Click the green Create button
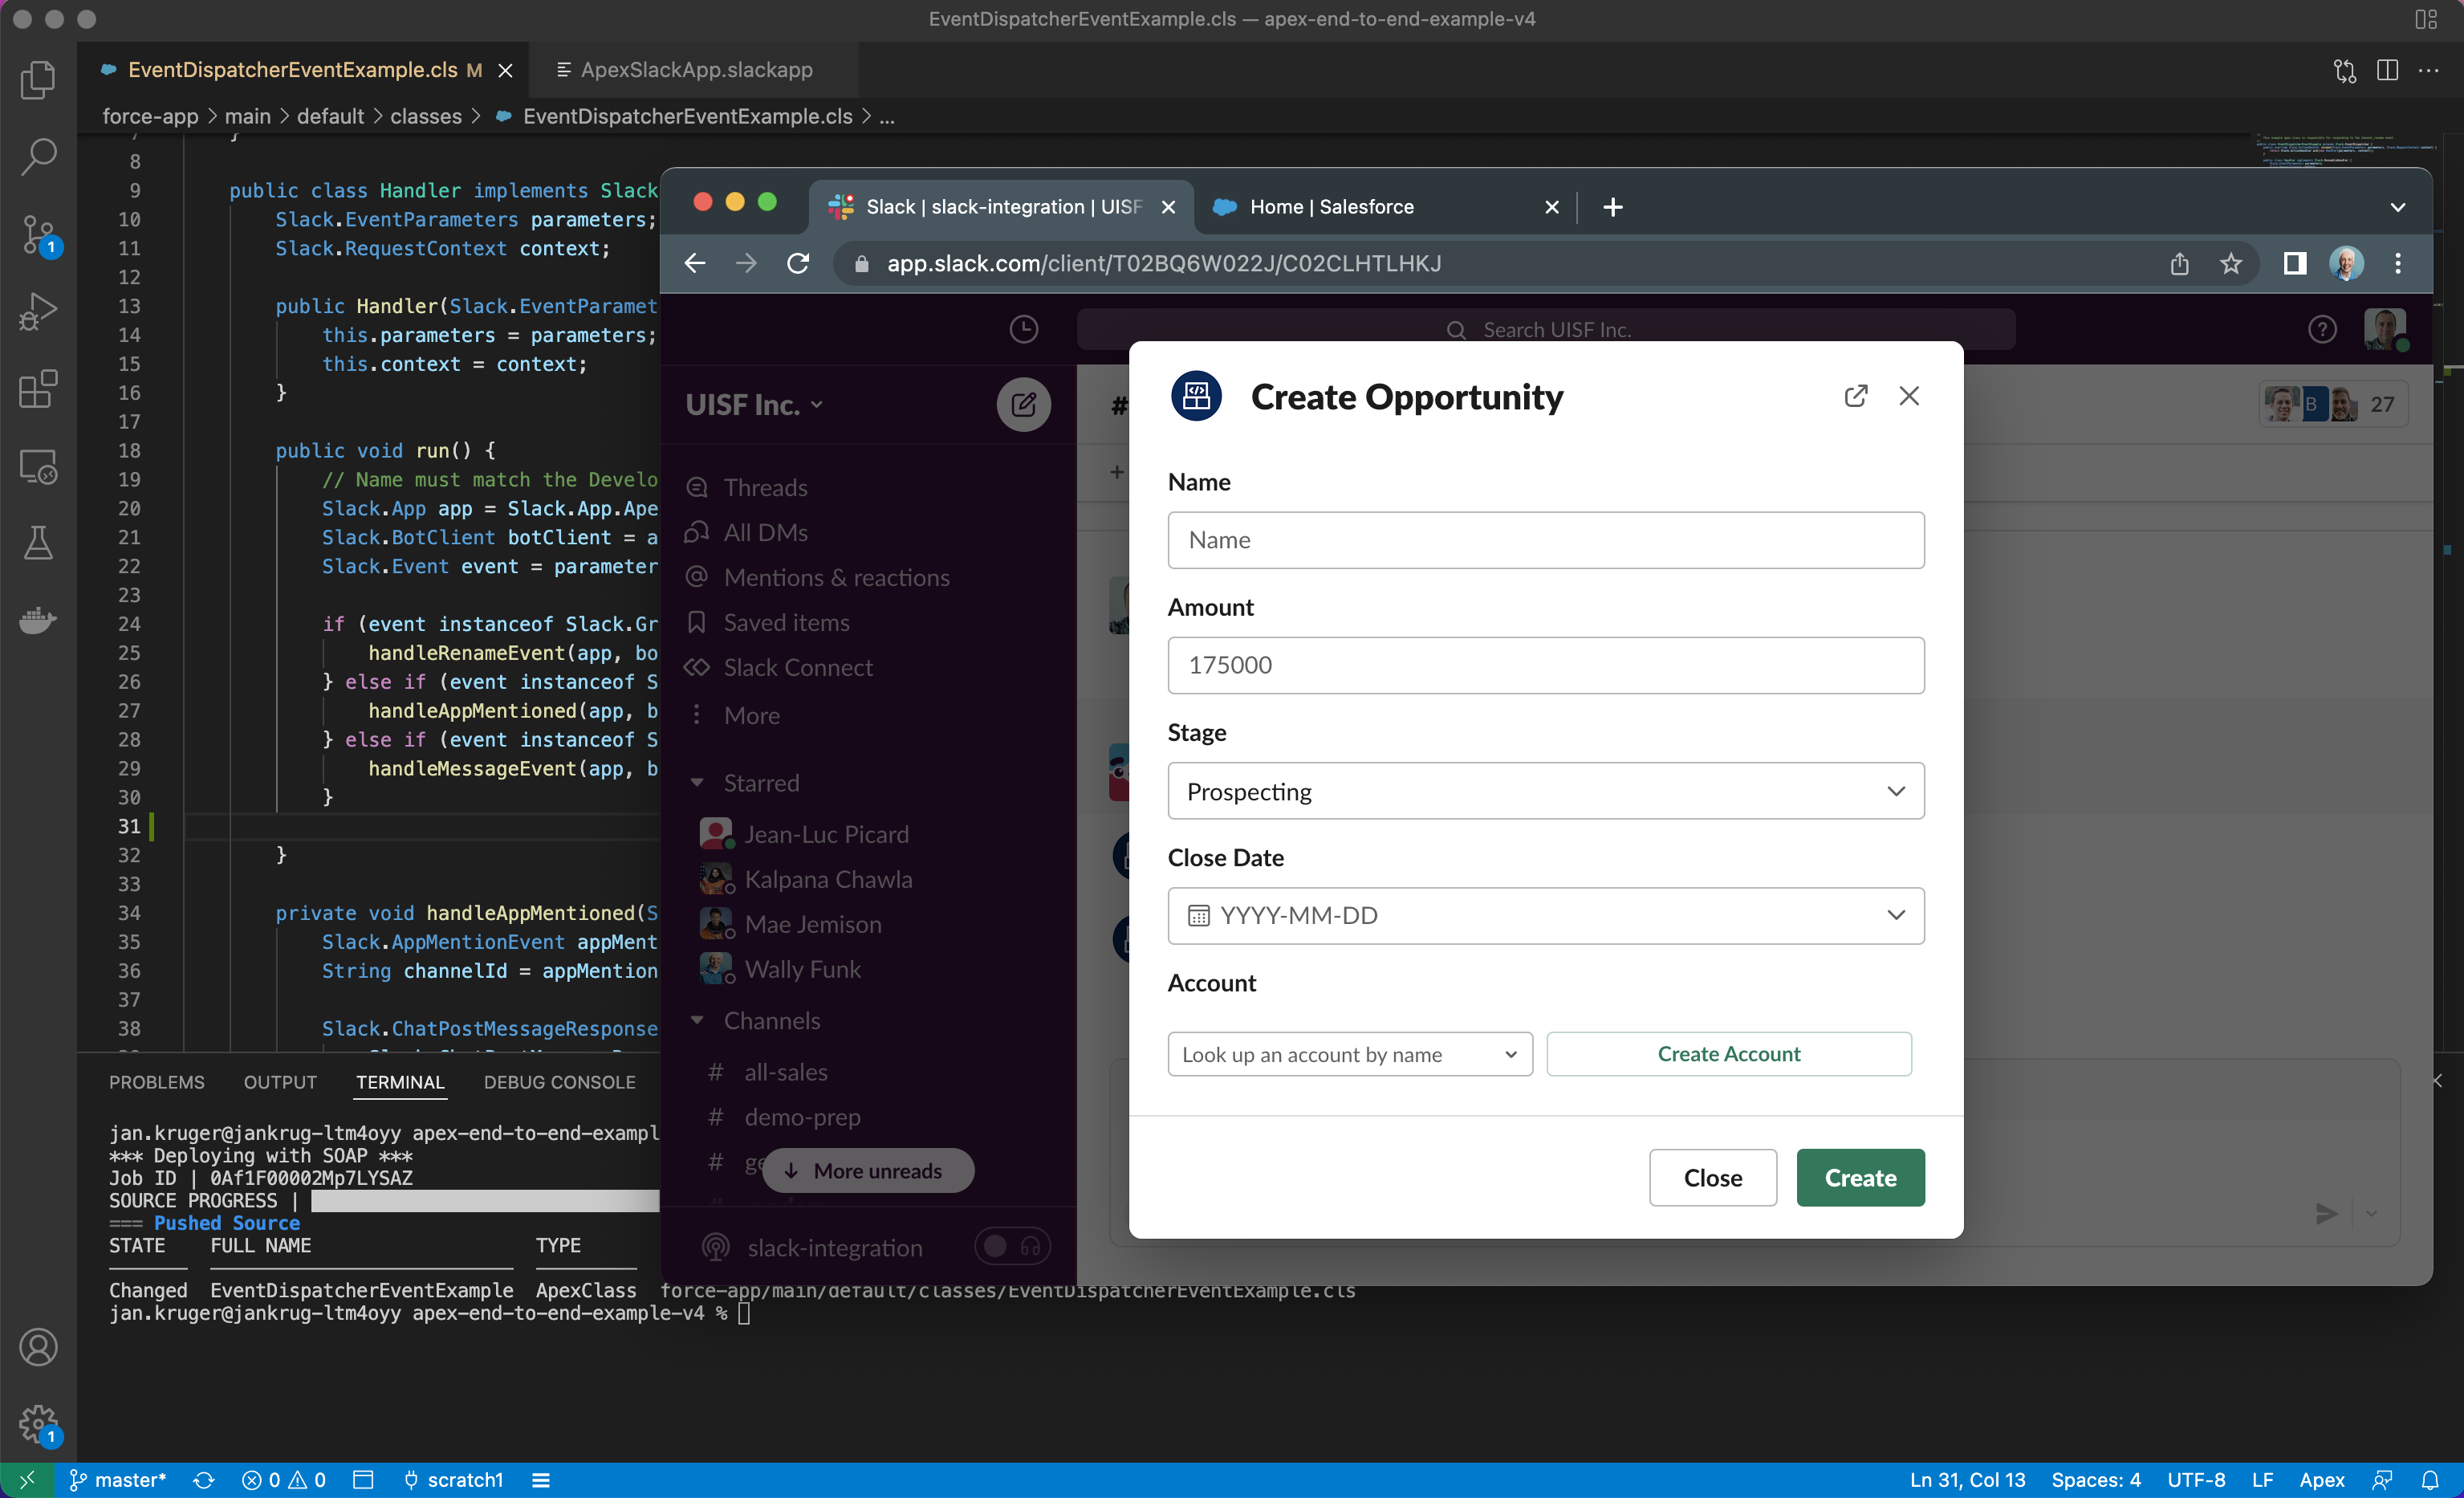This screenshot has height=1498, width=2464. pyautogui.click(x=1859, y=1178)
